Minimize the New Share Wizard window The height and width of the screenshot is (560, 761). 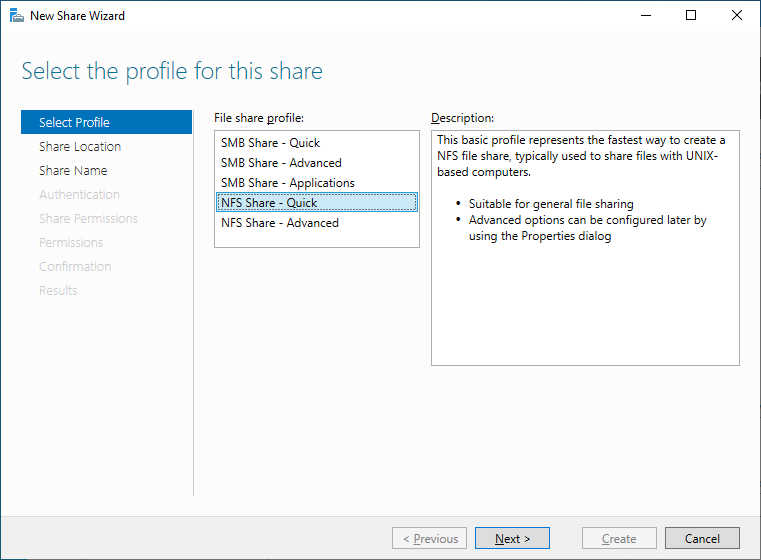(645, 16)
